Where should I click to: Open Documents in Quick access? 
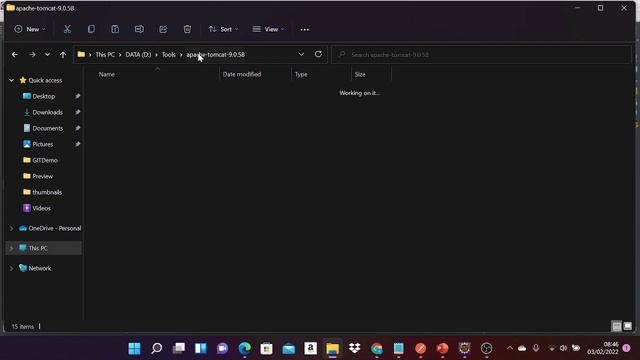point(47,128)
